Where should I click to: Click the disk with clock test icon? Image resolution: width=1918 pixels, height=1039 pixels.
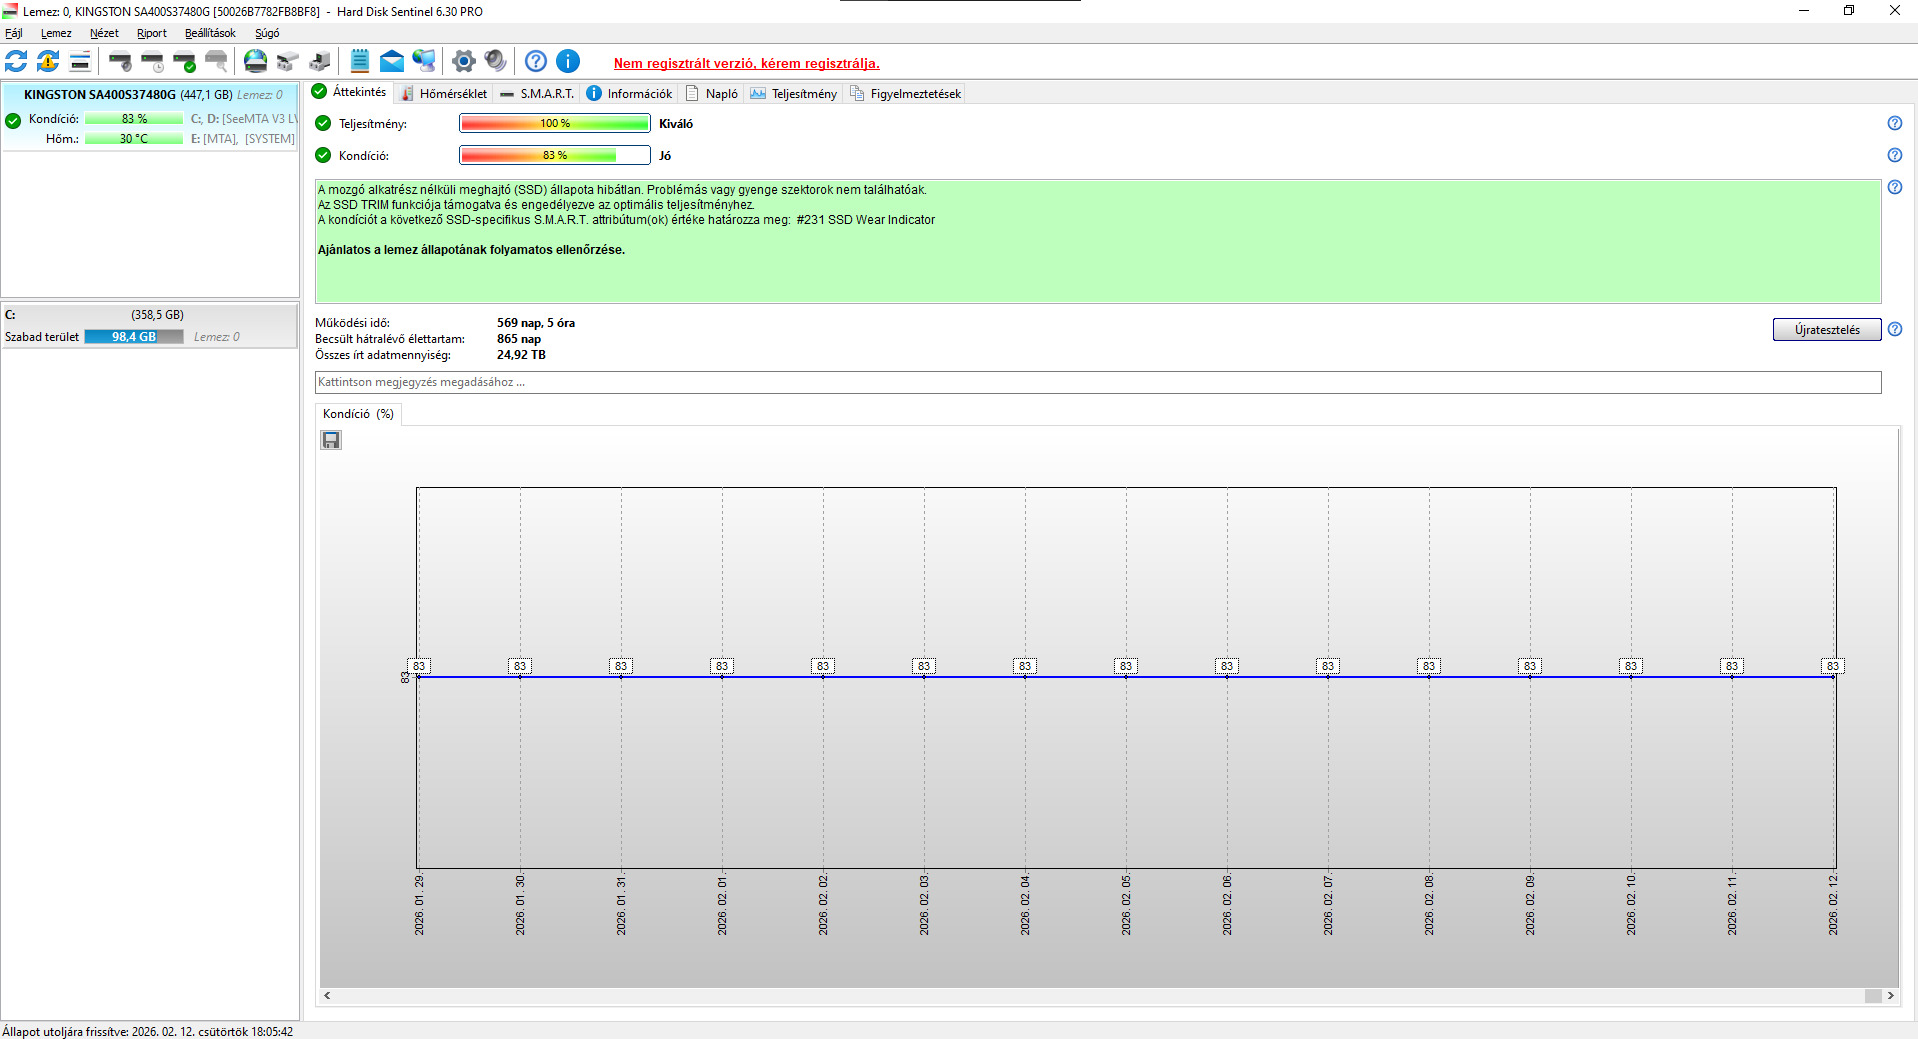152,61
